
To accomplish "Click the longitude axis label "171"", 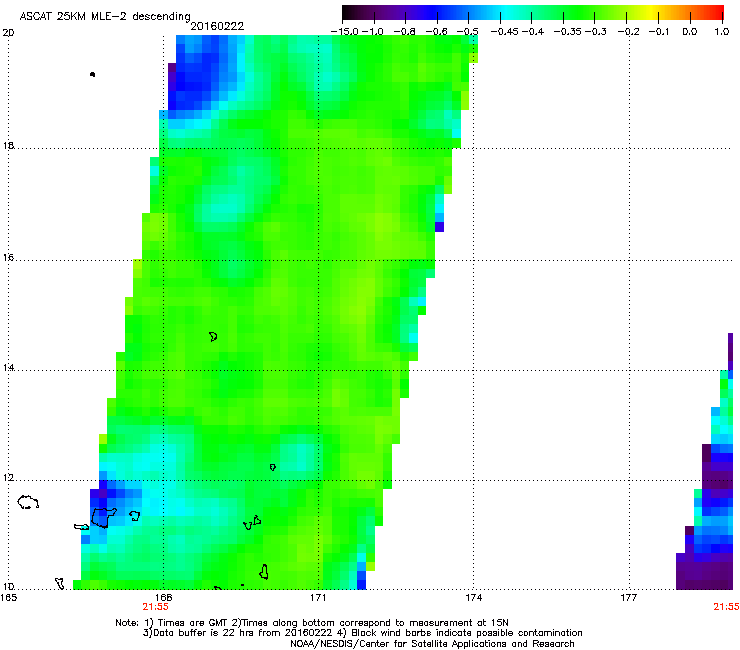I will click(x=318, y=598).
